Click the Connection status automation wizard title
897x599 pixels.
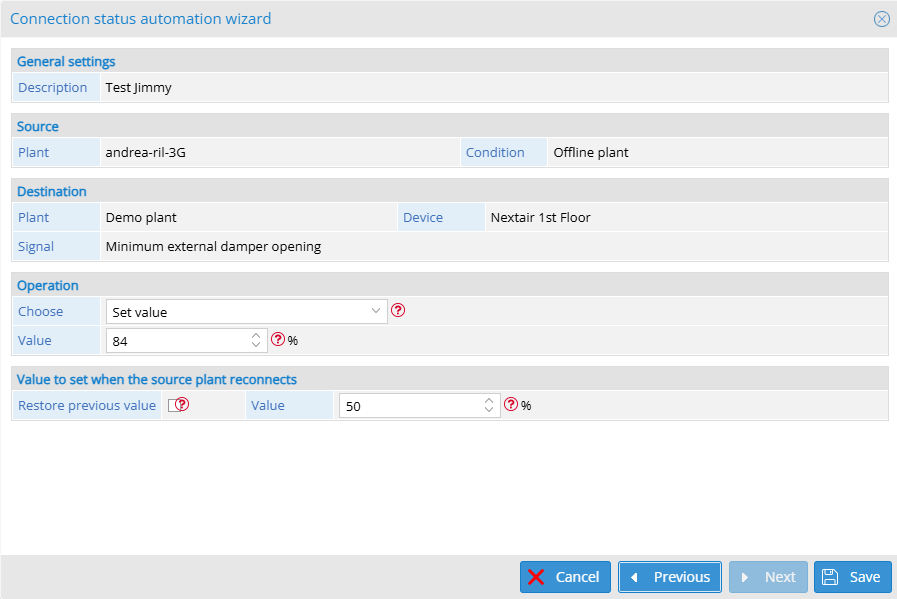click(x=141, y=19)
